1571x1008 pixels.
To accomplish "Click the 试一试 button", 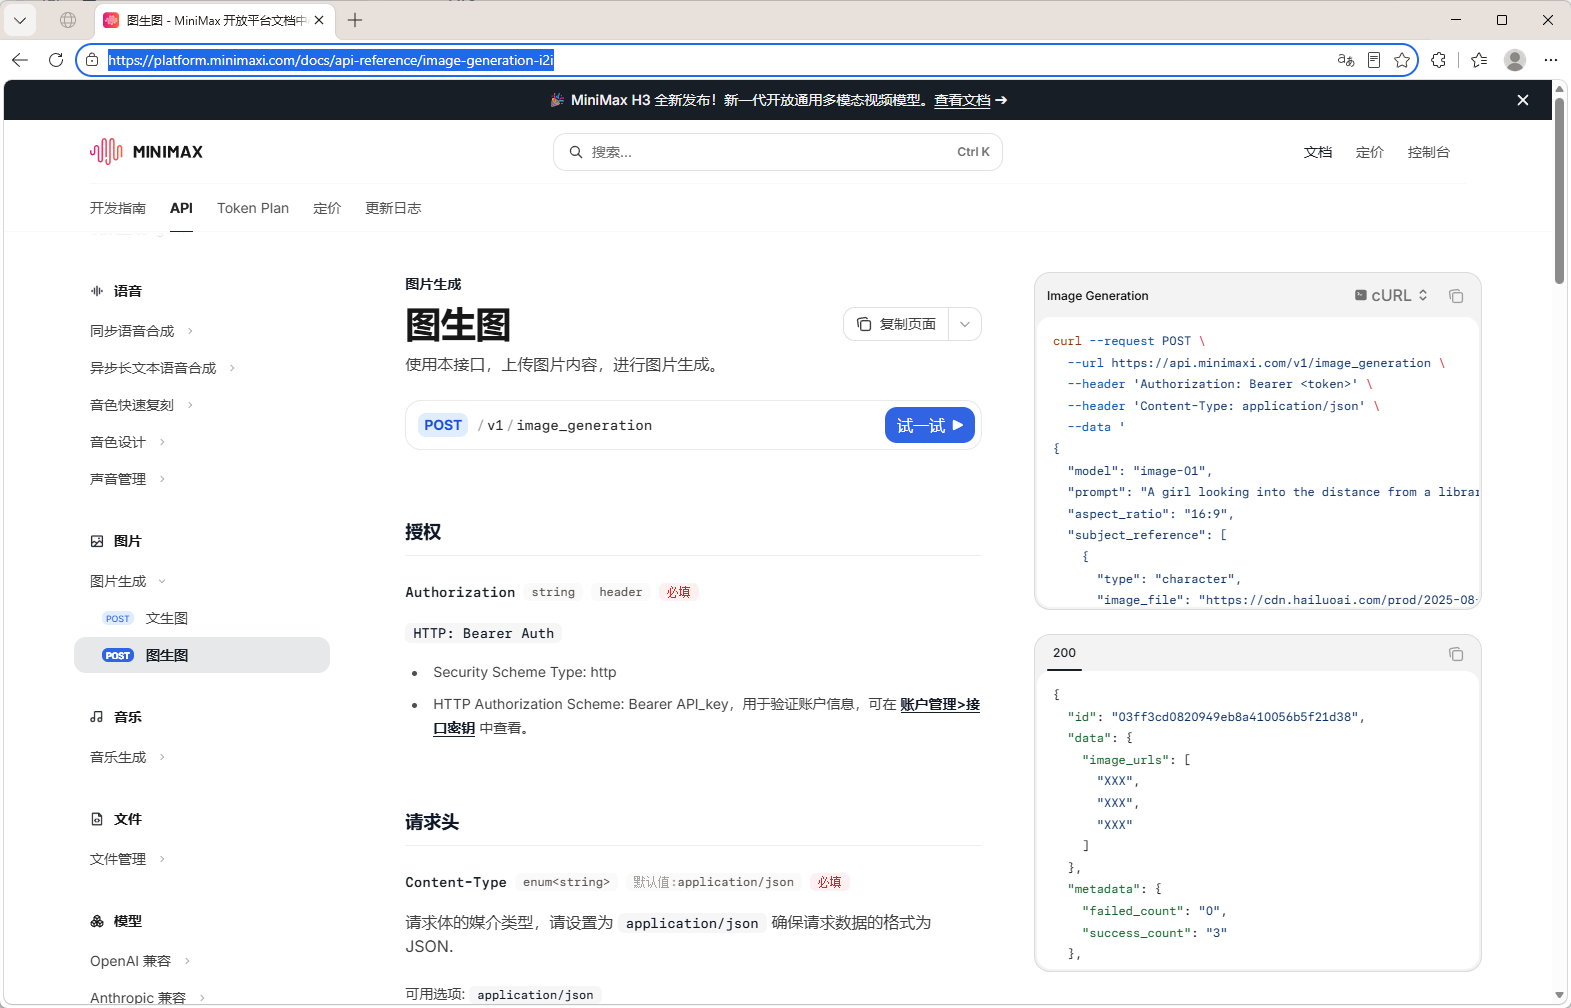I will [930, 425].
